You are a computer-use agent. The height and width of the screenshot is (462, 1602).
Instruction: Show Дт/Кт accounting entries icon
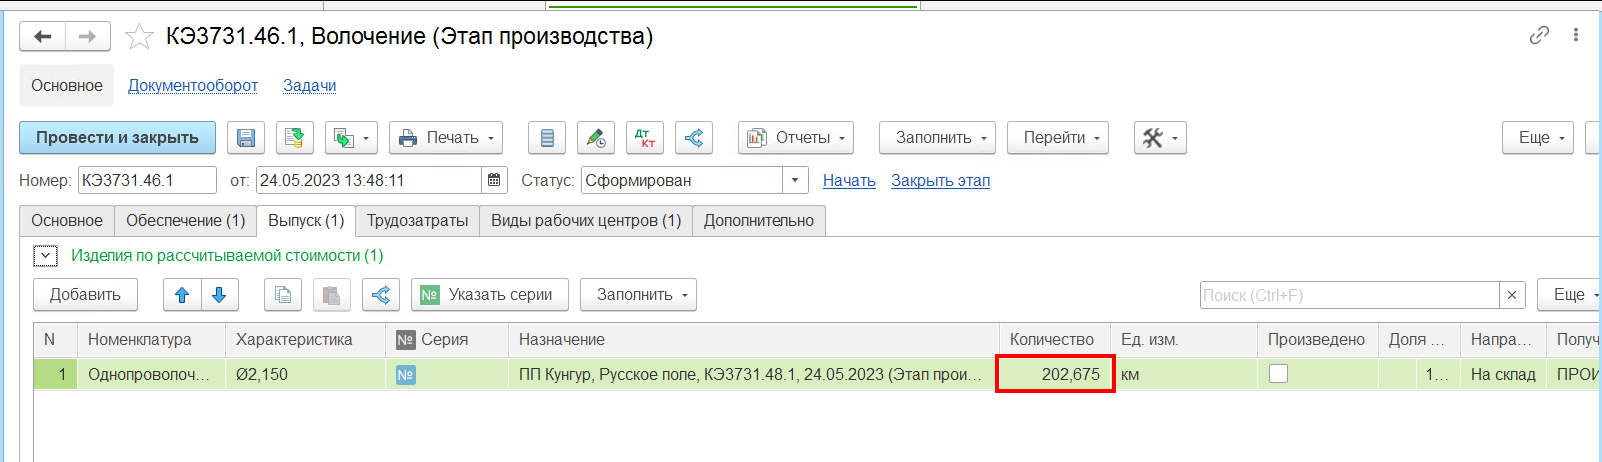pyautogui.click(x=645, y=138)
